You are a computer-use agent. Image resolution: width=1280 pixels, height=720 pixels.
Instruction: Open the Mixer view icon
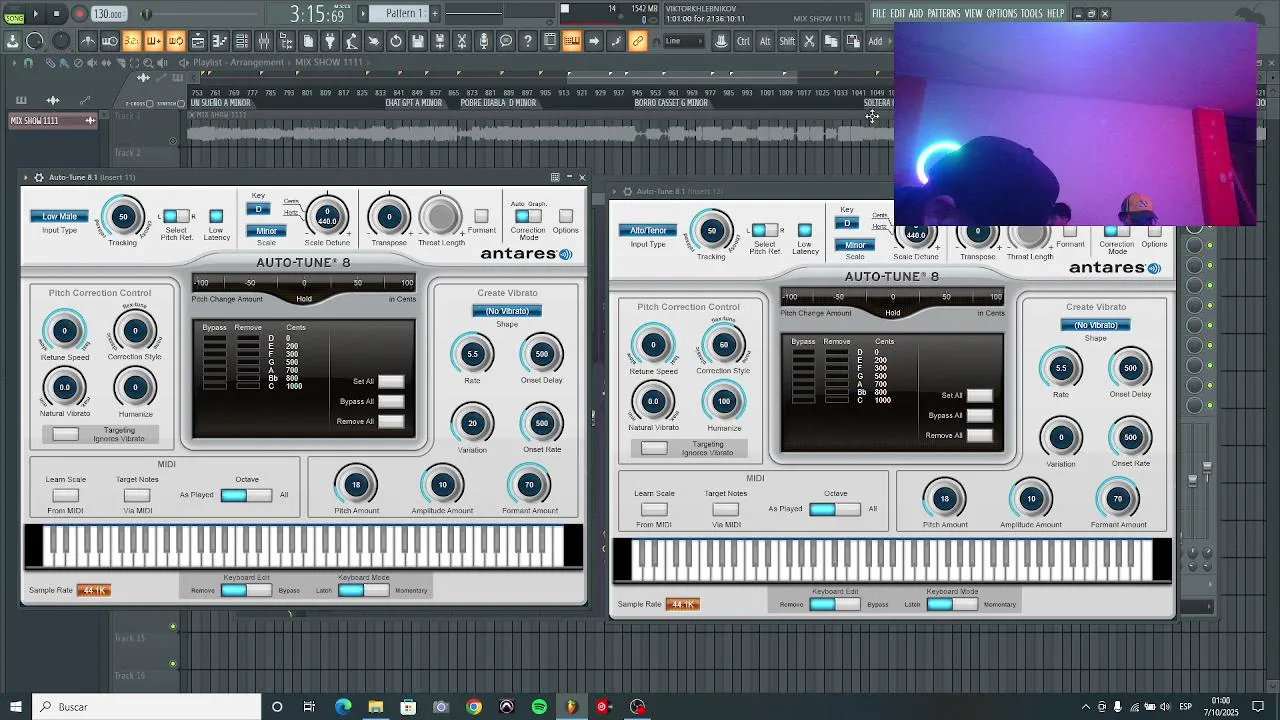point(264,41)
